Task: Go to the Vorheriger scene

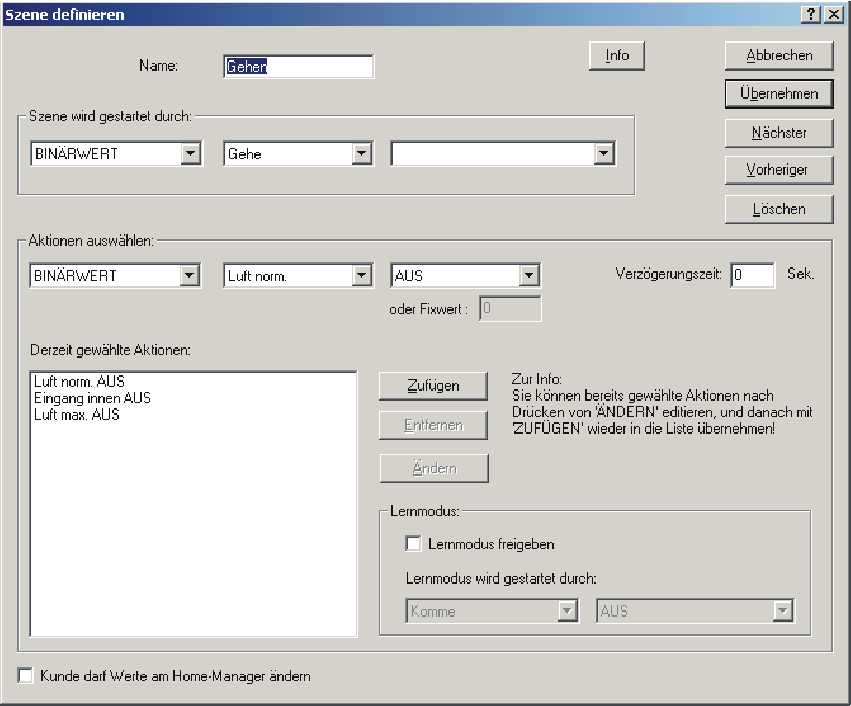Action: pos(779,170)
